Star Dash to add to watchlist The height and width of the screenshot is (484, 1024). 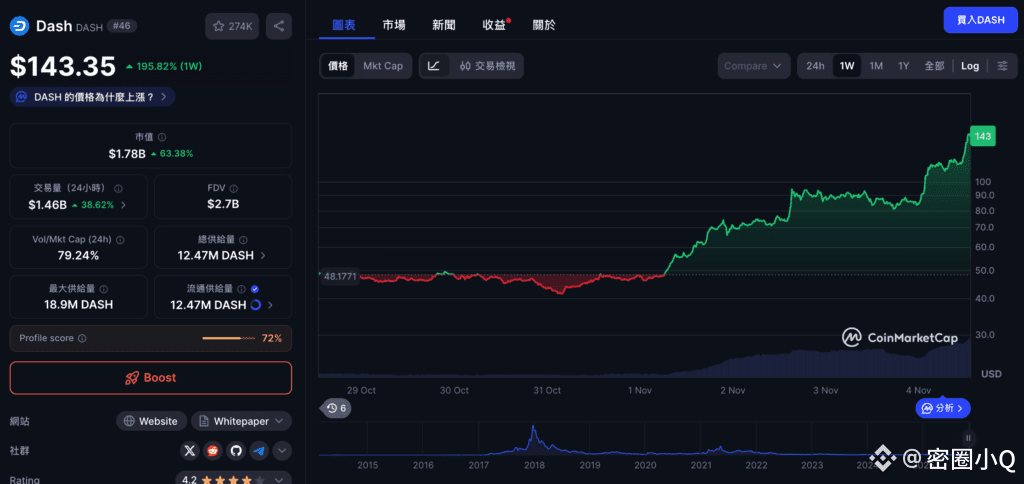tap(231, 26)
